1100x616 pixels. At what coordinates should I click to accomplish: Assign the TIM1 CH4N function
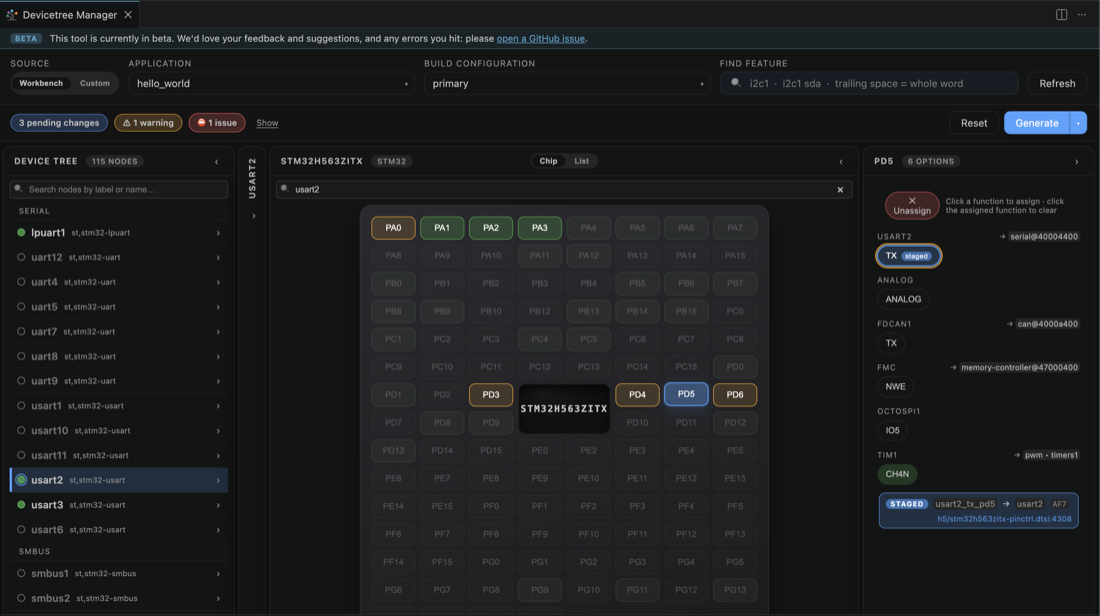(x=897, y=474)
